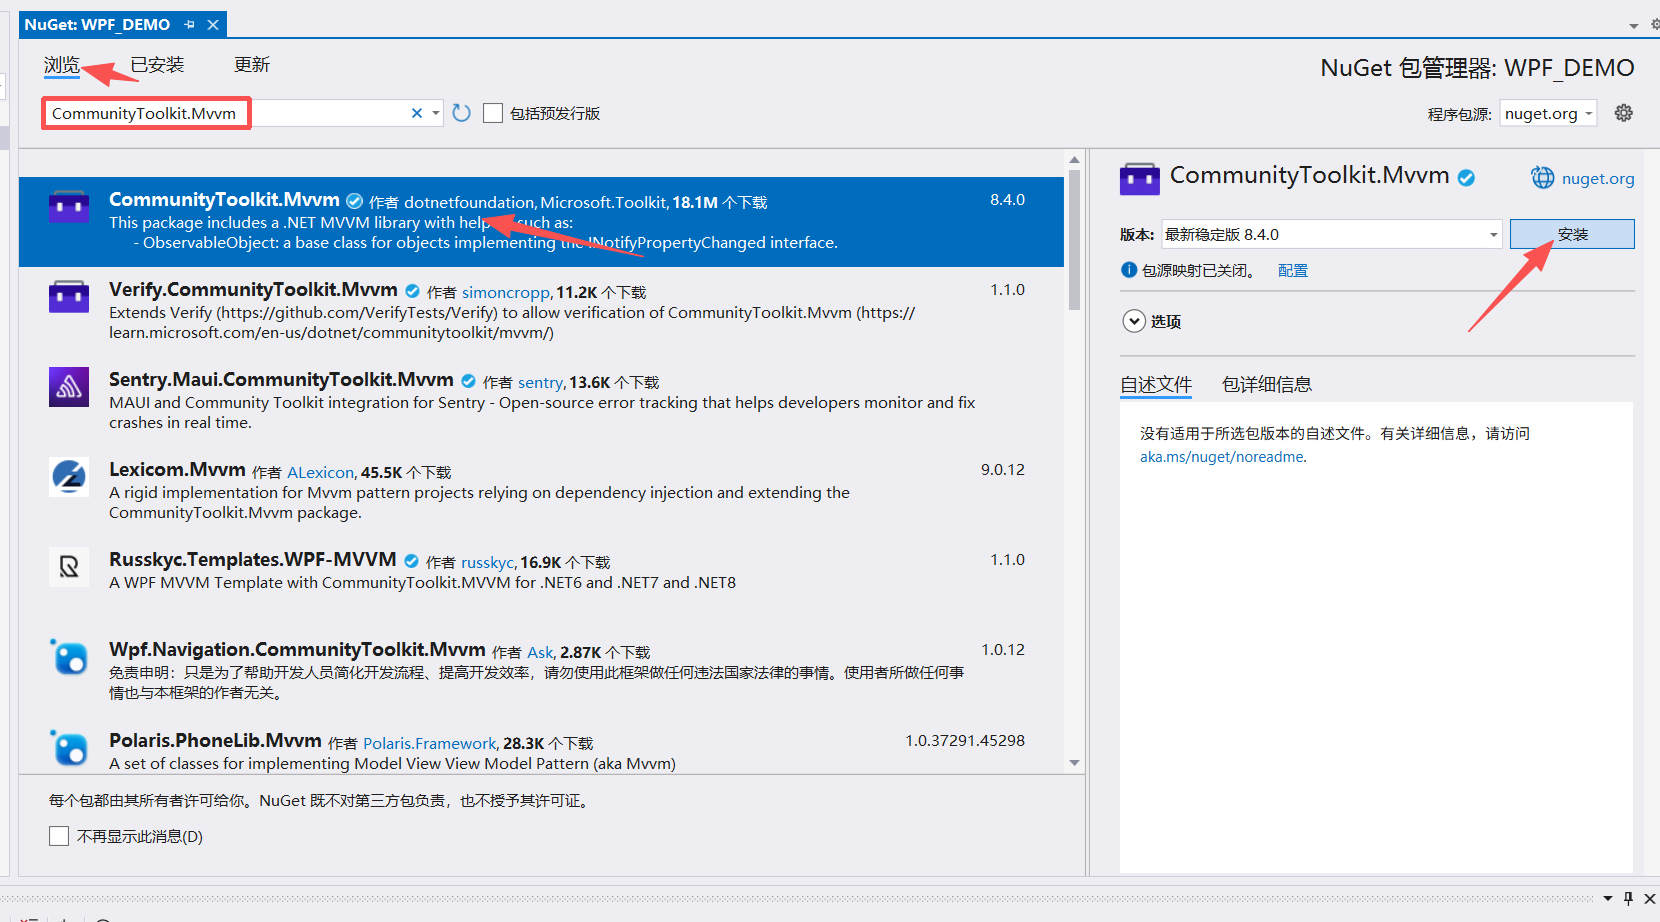Click version 1.0.12 of Wpf.Navigation.CommunityToolkit.Mvvm
The image size is (1660, 922).
[1003, 650]
